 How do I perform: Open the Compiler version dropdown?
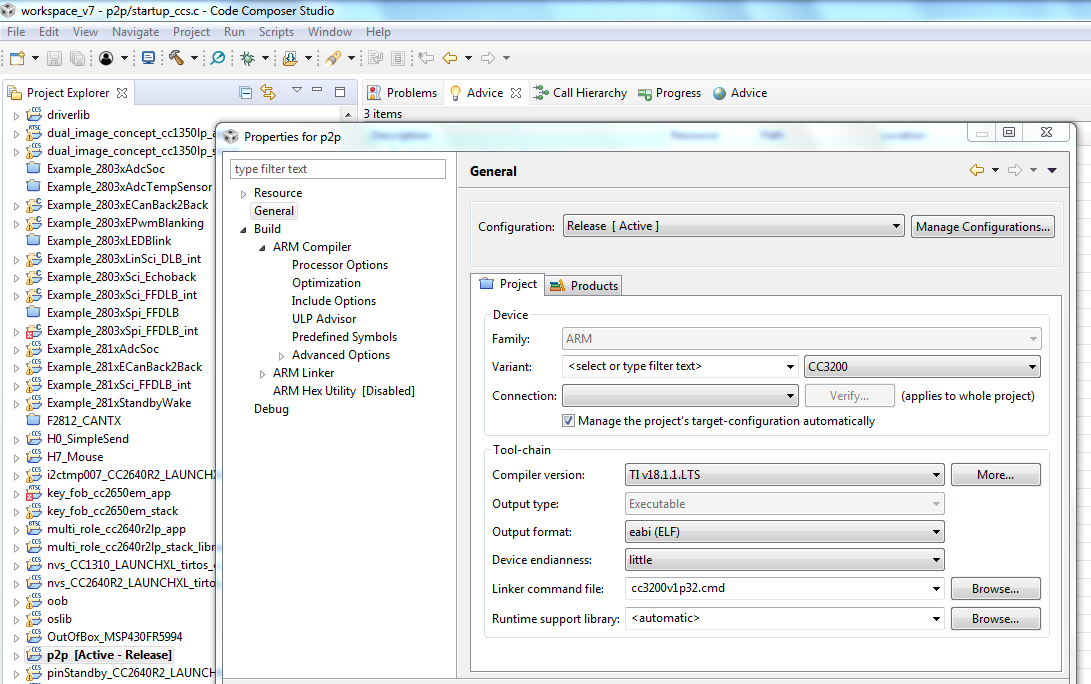click(x=785, y=475)
